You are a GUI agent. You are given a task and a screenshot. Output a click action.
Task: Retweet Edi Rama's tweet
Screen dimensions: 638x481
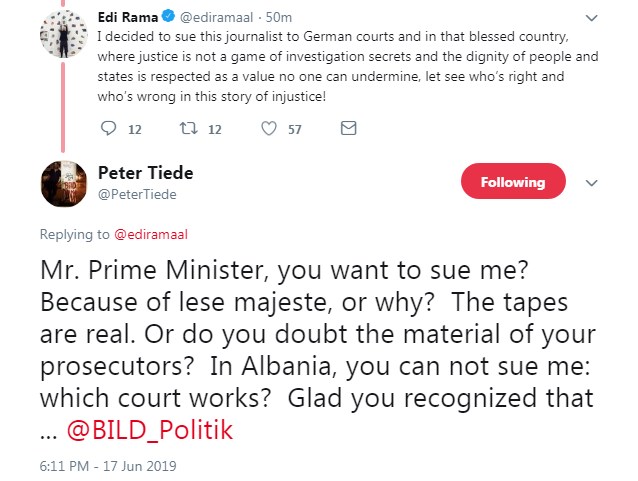187,129
